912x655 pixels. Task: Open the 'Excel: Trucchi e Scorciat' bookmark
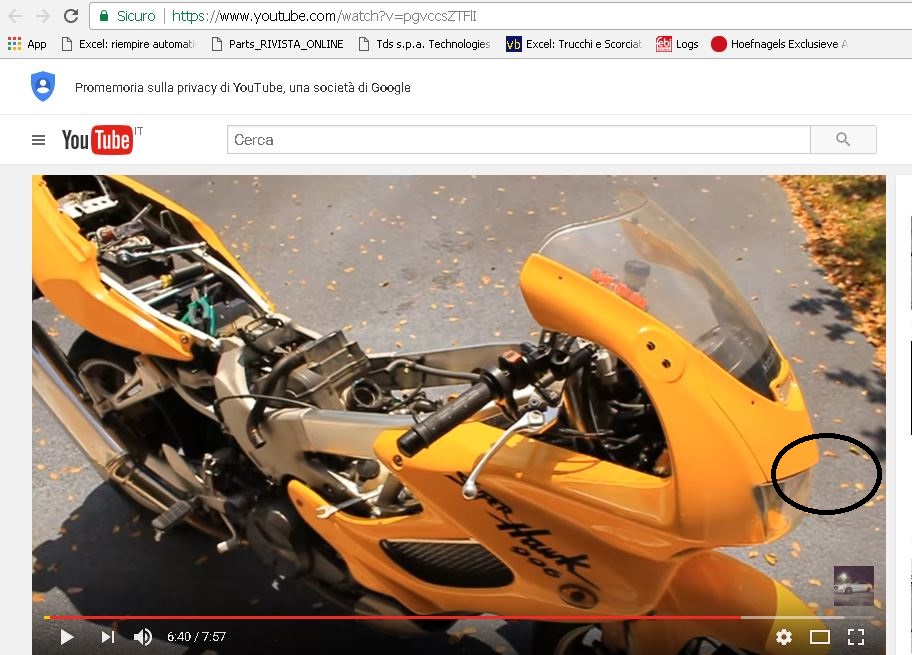[x=574, y=44]
